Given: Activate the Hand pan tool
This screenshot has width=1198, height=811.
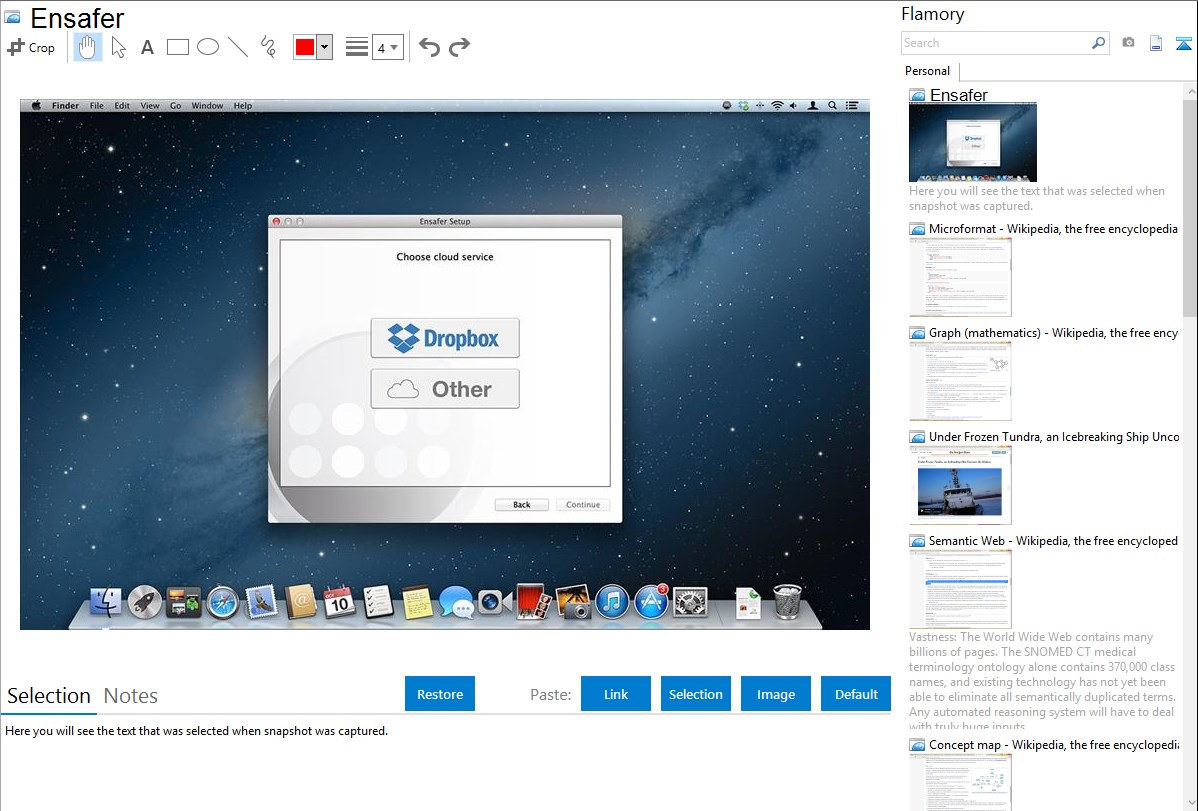Looking at the screenshot, I should 87,47.
